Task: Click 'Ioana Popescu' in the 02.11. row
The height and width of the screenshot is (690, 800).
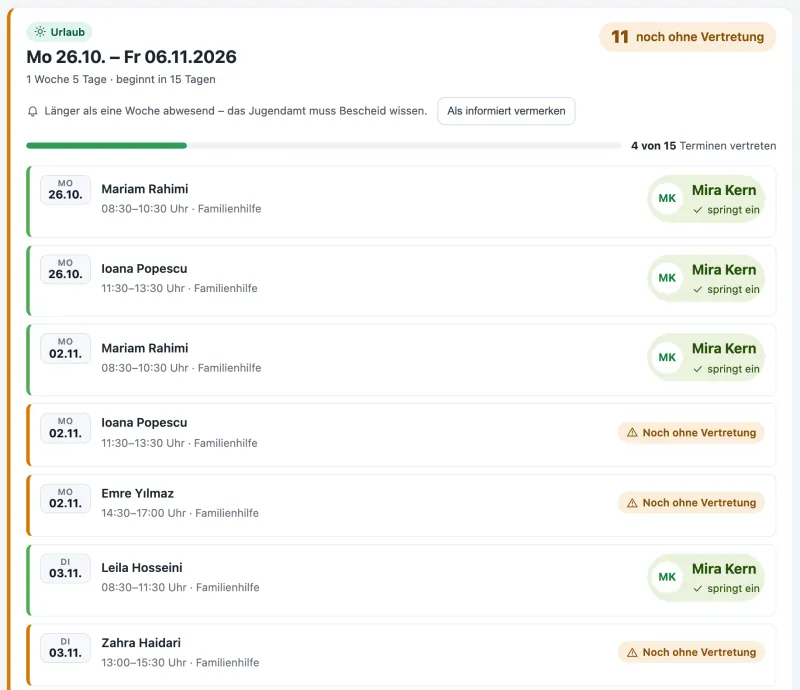Action: point(144,423)
